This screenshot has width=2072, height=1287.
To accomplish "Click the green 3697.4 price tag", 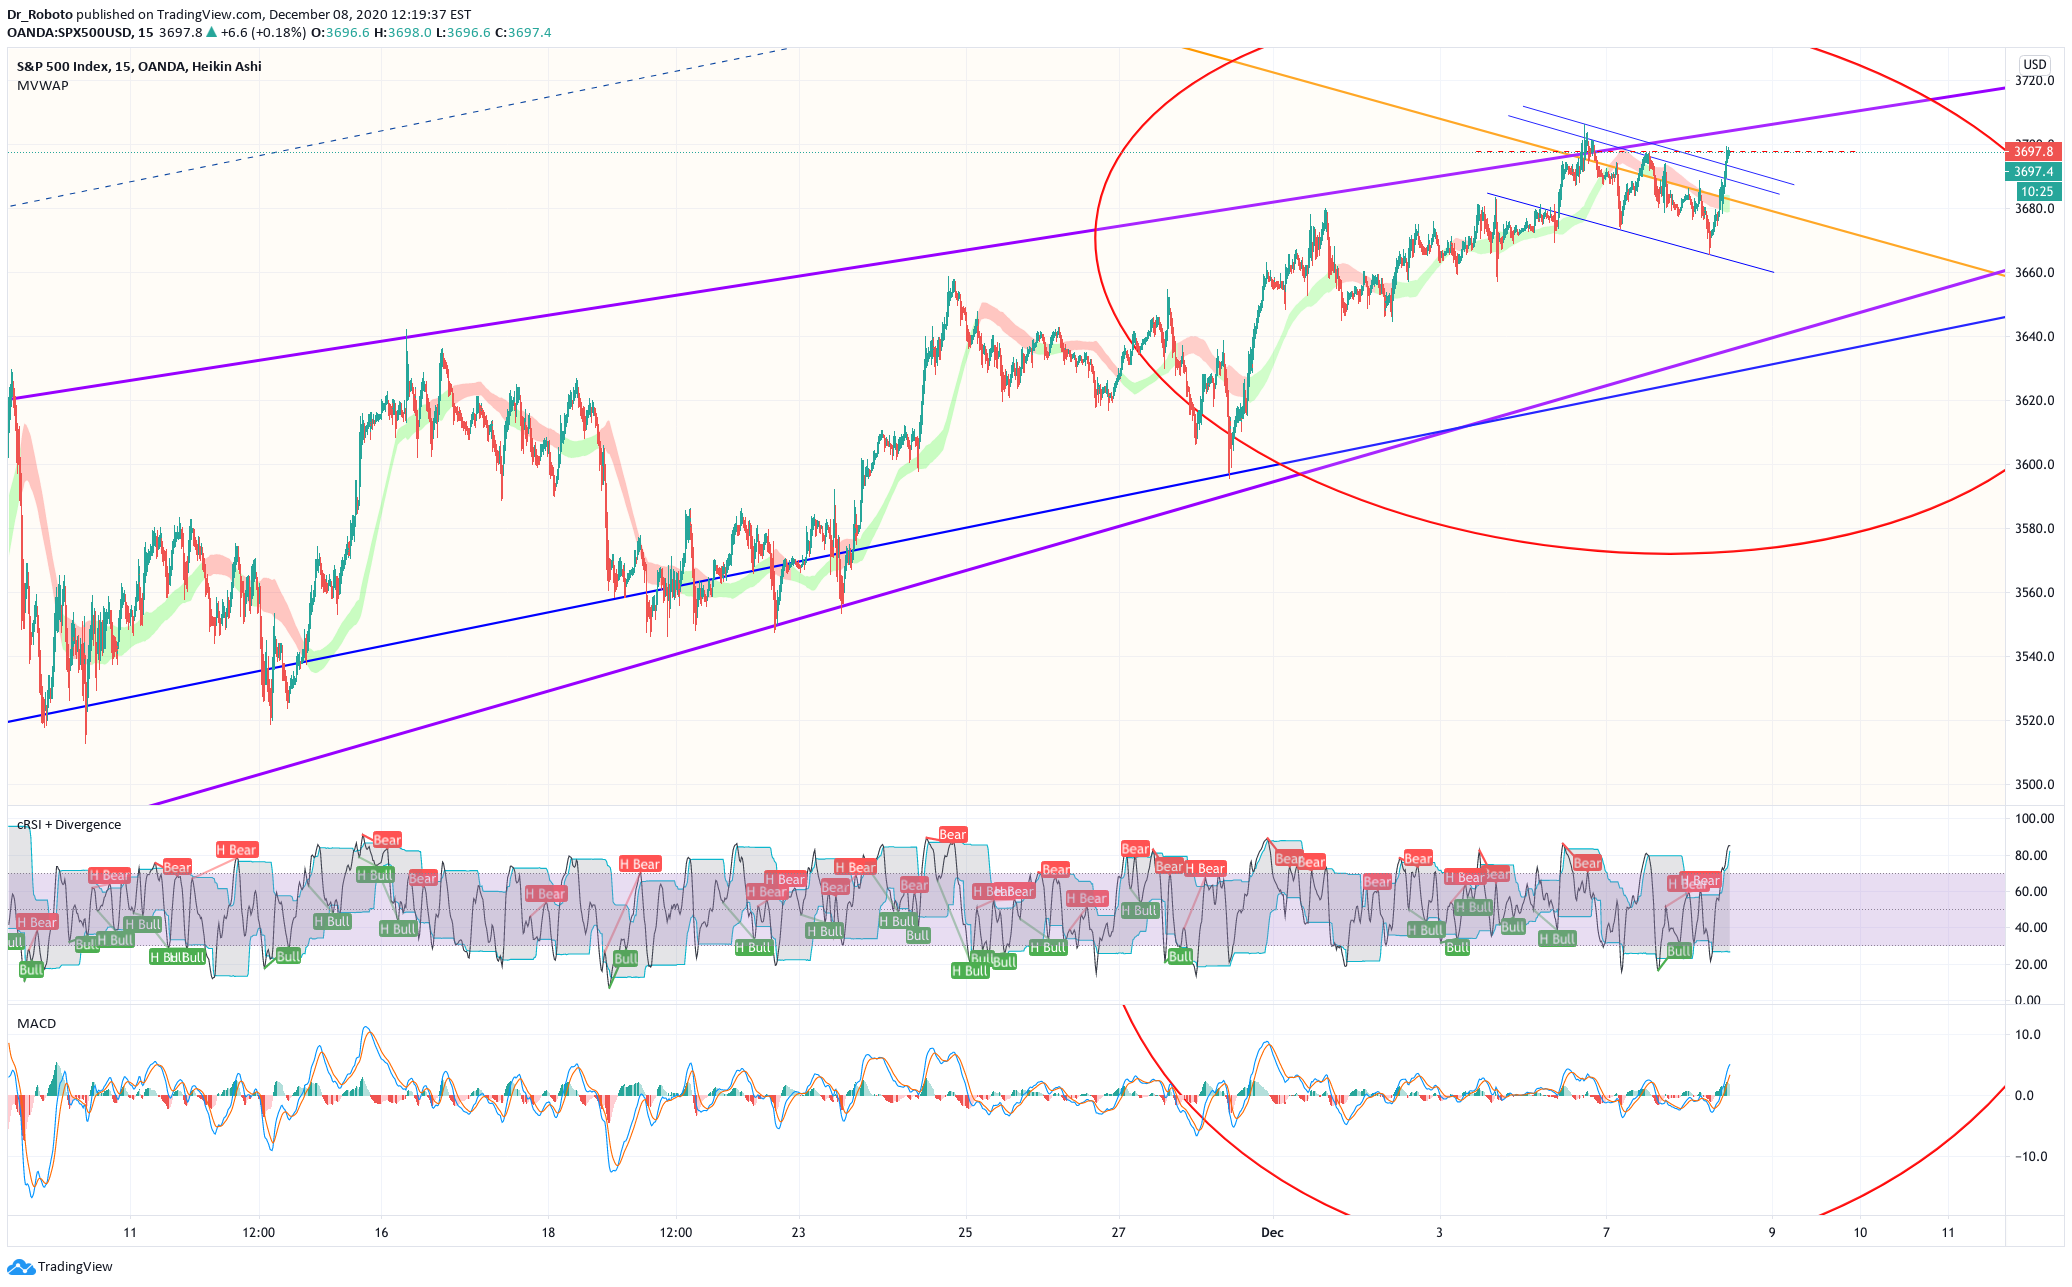I will coord(2033,172).
